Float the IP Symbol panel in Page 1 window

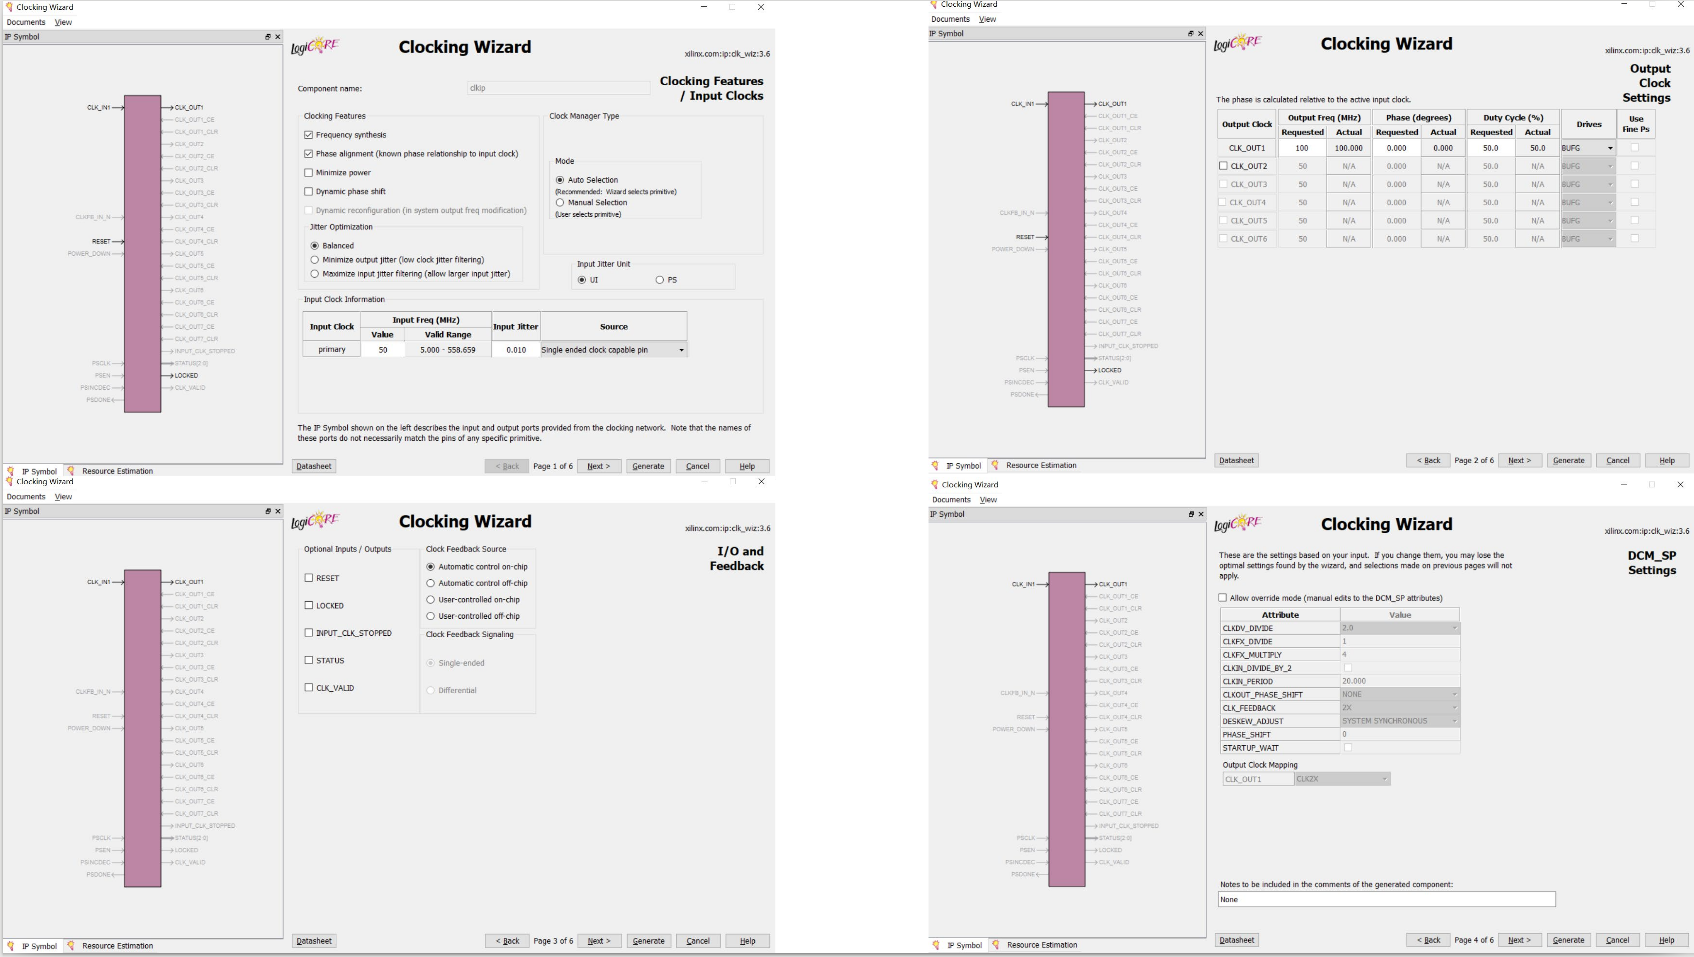click(x=267, y=37)
